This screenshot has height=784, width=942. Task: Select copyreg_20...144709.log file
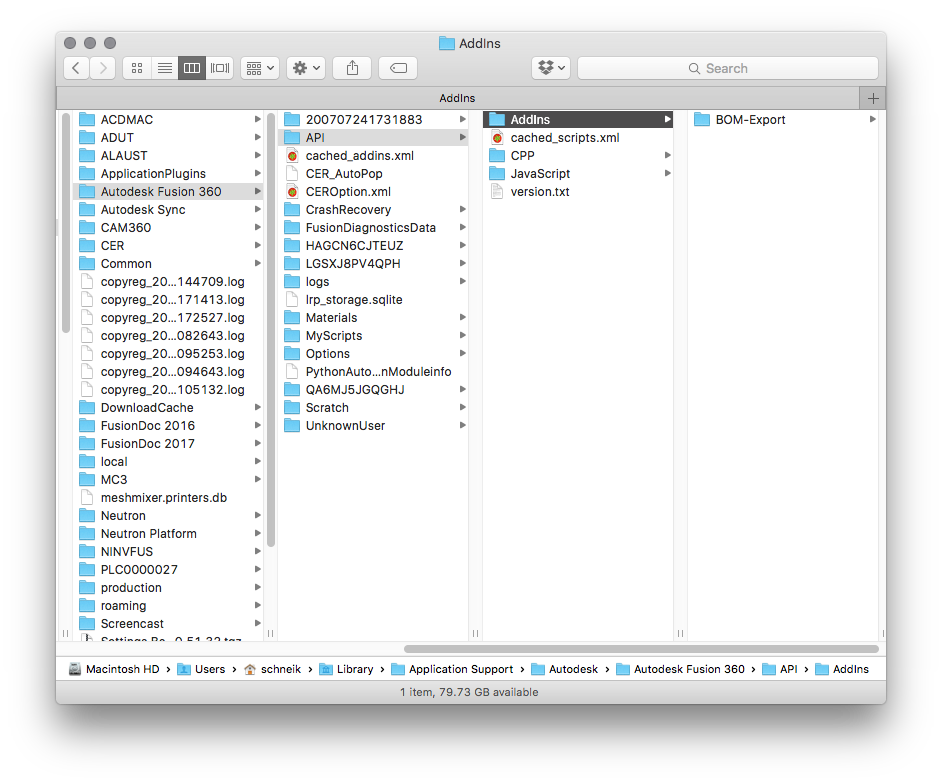click(168, 282)
